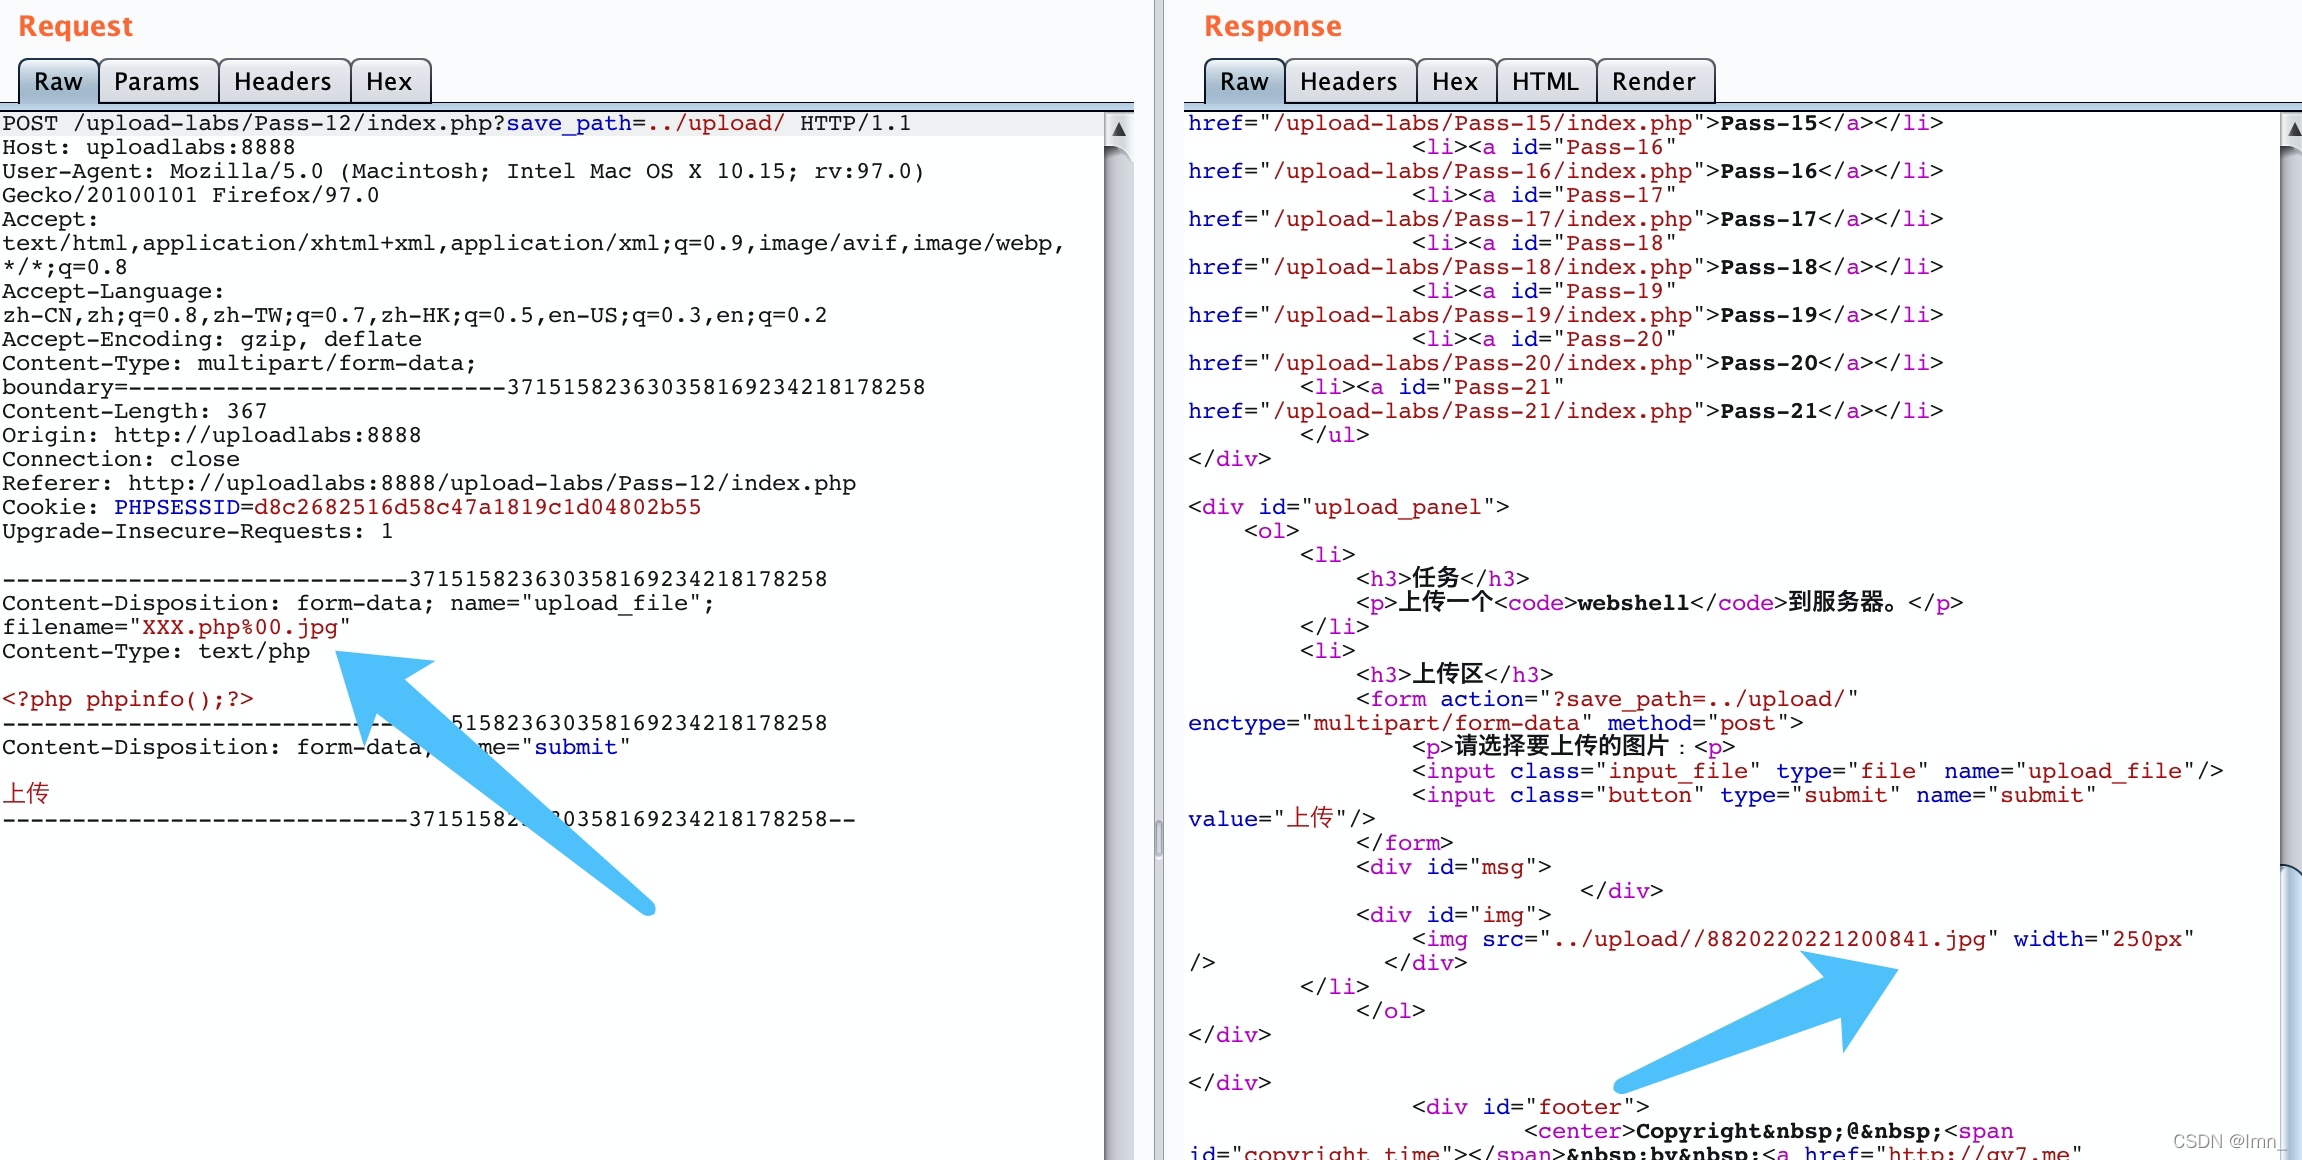Click the <?php phpinfo();?> payload line

127,699
